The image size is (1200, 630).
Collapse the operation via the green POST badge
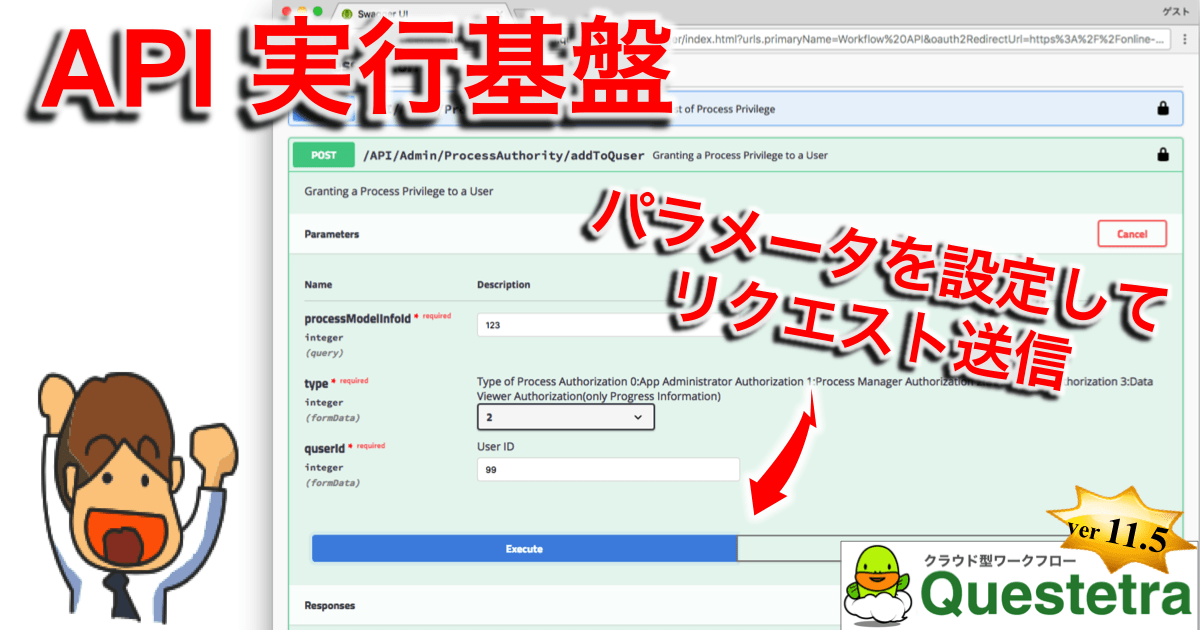(x=323, y=155)
